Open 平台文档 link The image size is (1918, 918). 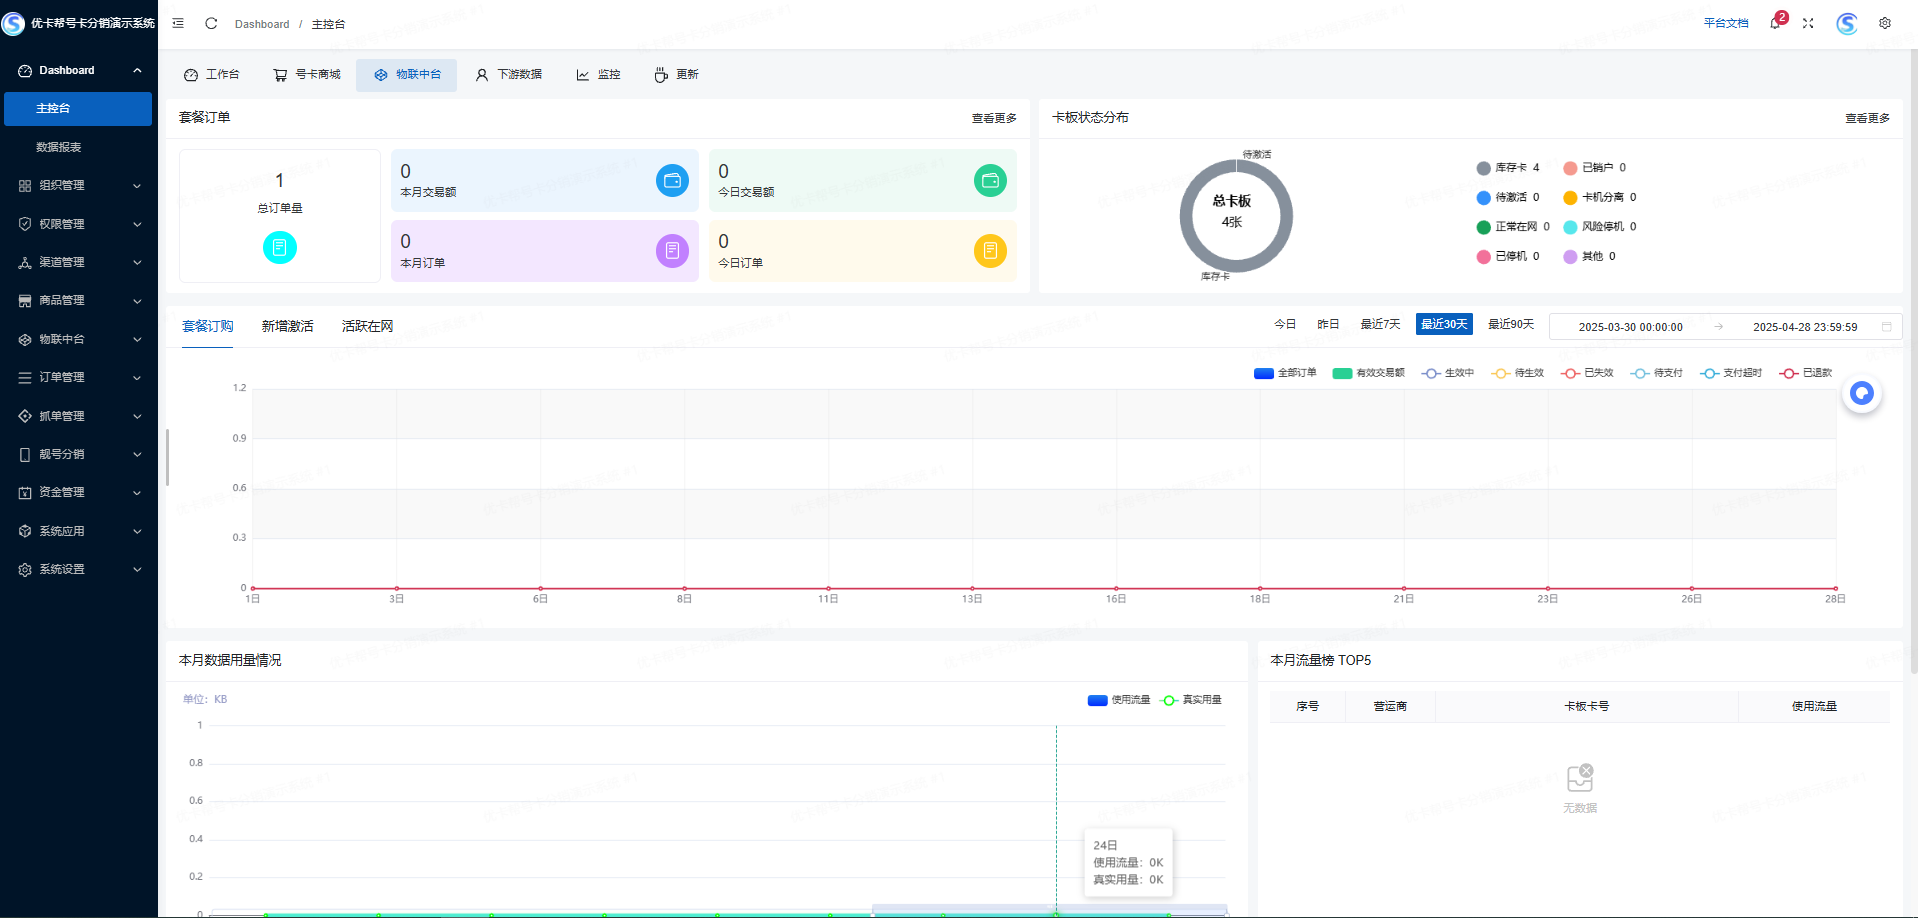pos(1726,23)
